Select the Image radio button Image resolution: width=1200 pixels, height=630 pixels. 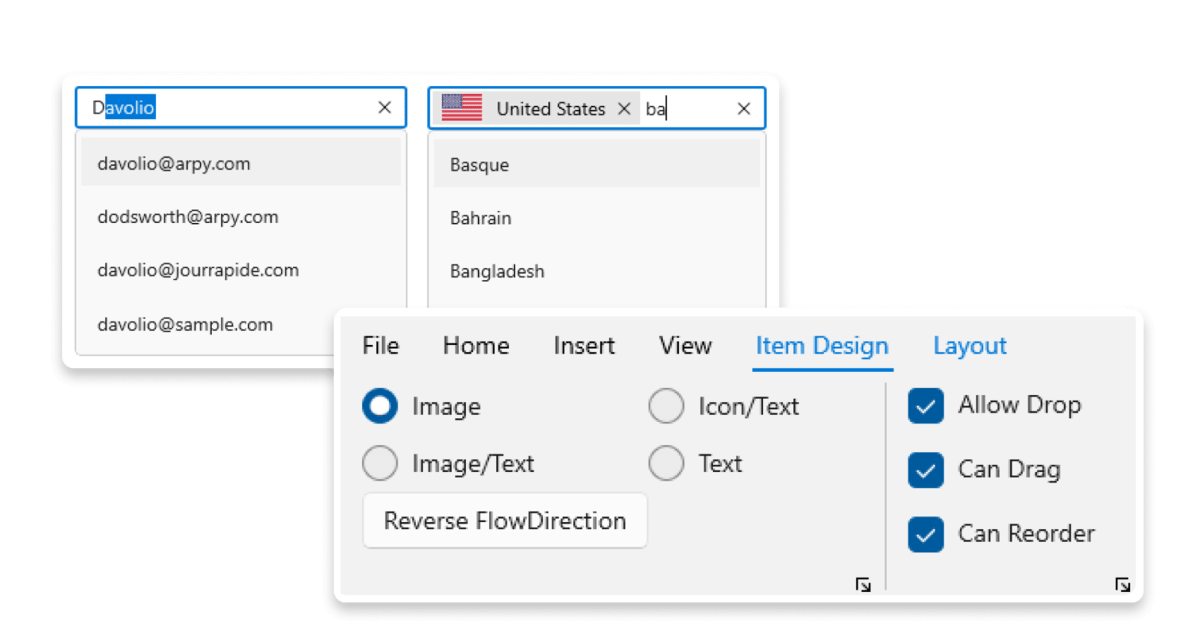pos(380,406)
